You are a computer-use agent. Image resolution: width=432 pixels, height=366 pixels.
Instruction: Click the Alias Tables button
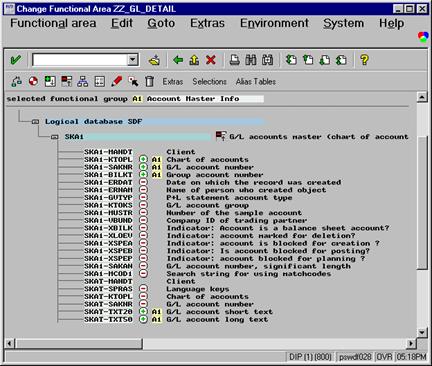coord(256,82)
